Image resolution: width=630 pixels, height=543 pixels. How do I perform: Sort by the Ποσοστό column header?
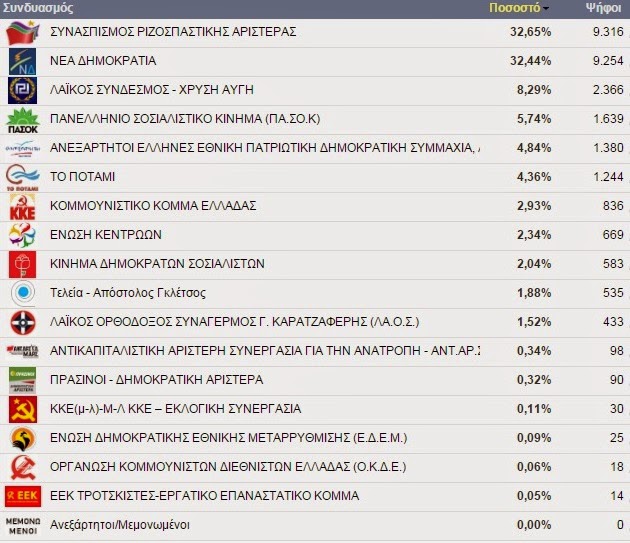click(x=514, y=7)
